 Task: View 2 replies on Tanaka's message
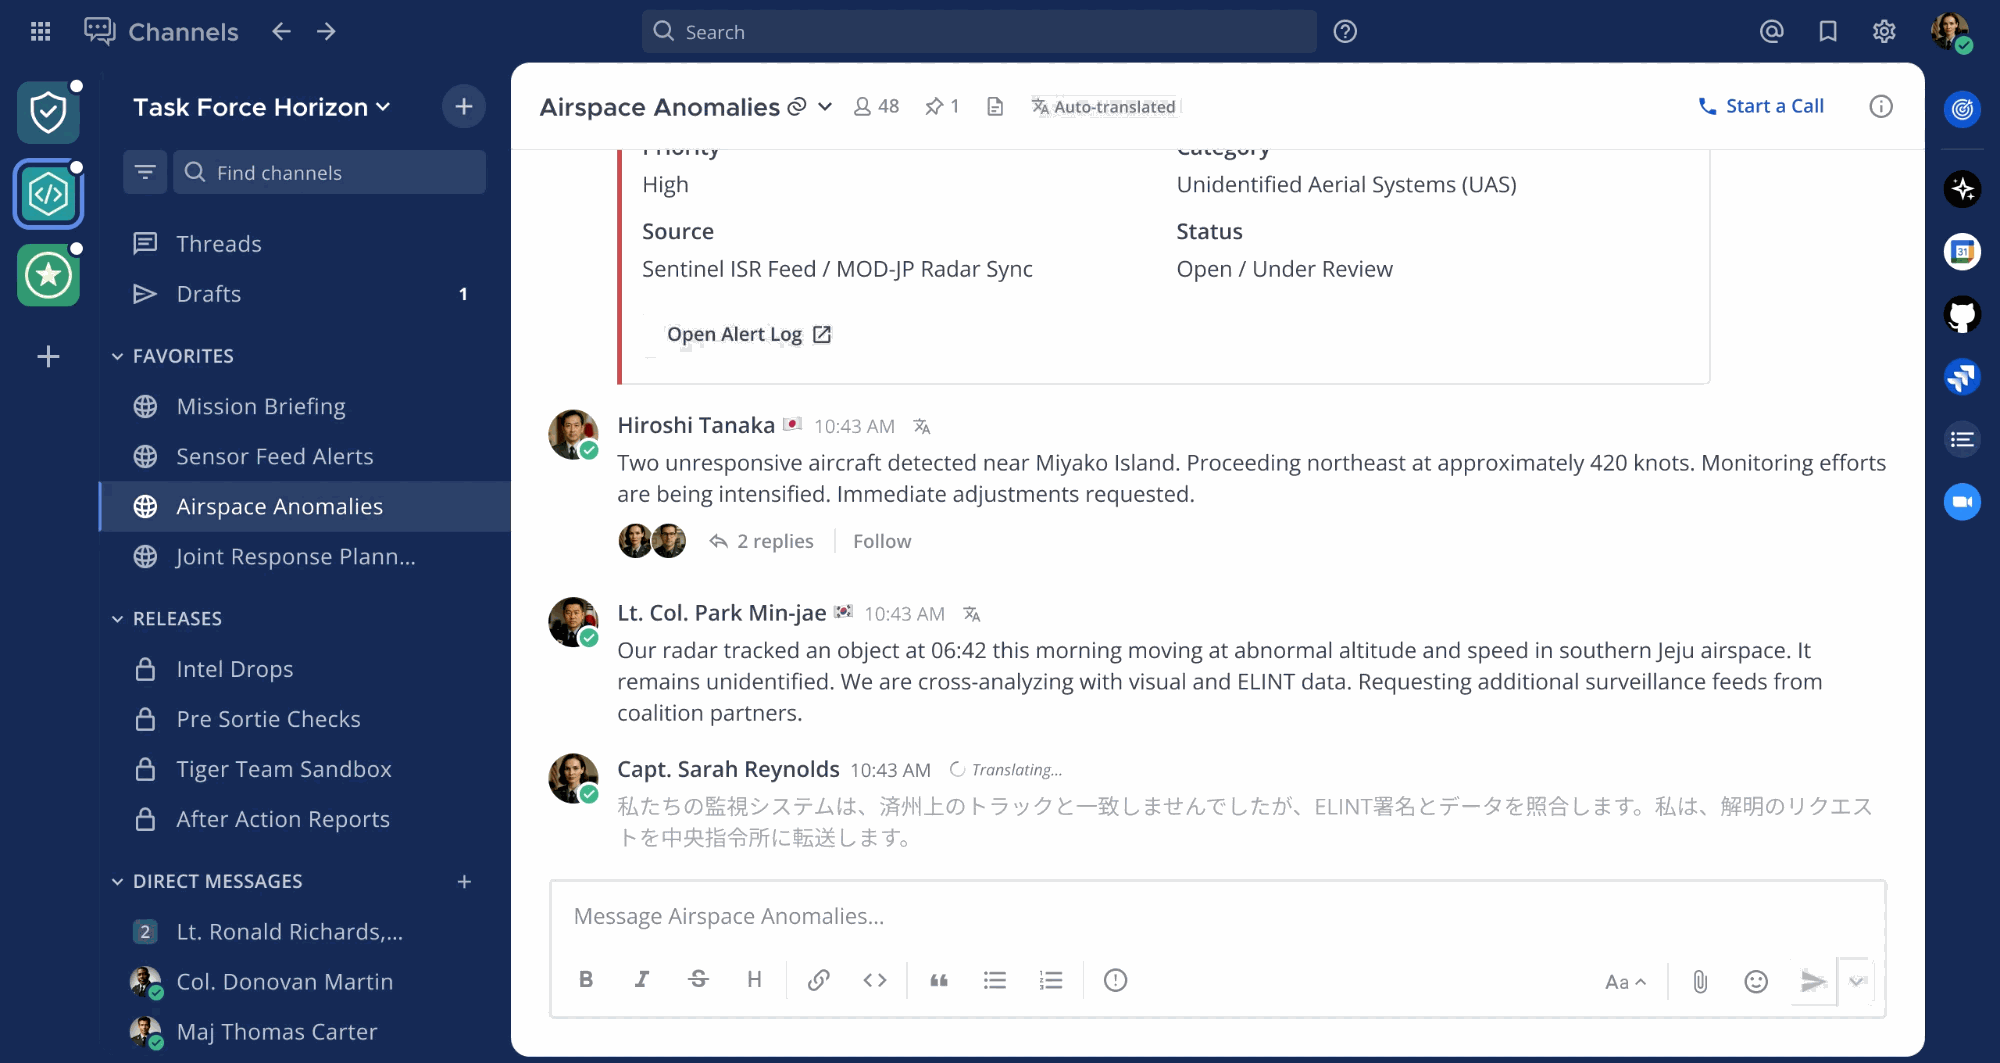761,541
